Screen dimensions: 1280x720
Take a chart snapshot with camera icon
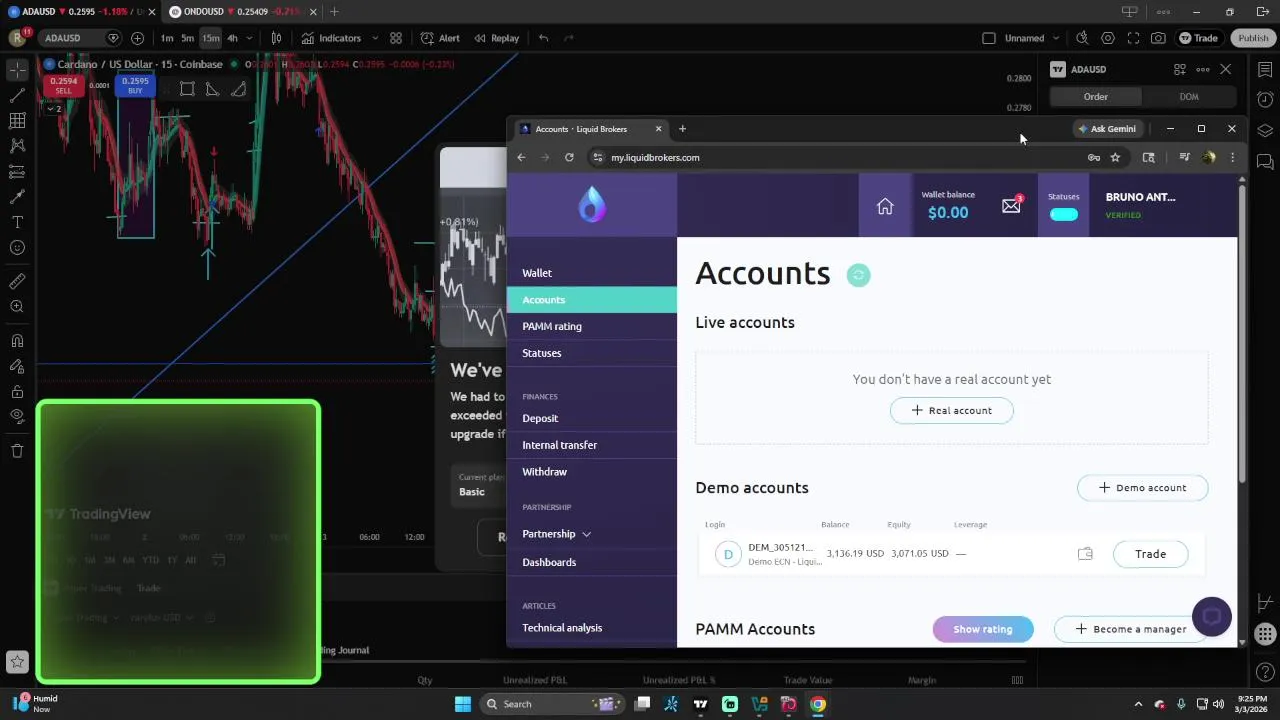tap(1158, 38)
